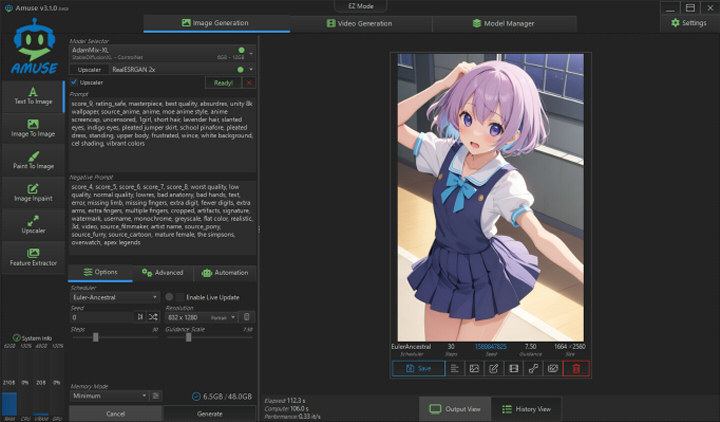
Task: Open Settings gear at top right
Action: point(689,23)
